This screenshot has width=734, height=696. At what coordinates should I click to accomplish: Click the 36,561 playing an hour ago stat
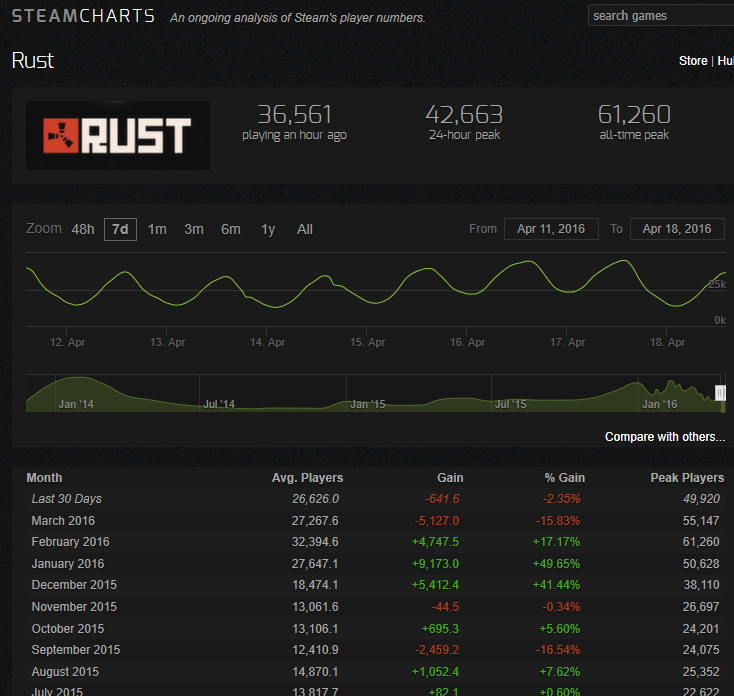coord(294,122)
